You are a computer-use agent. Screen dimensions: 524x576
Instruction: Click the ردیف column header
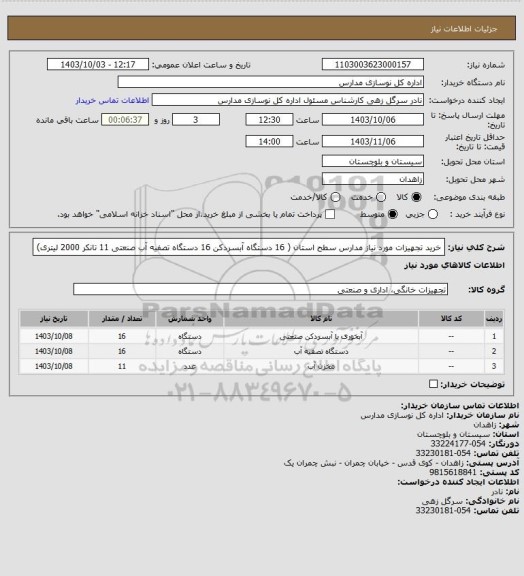[x=494, y=318]
